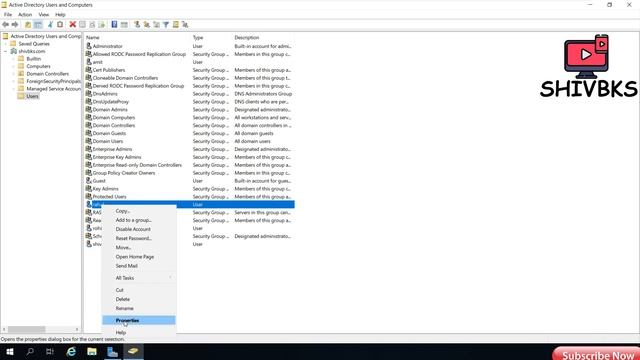Screen dimensions: 640x360
Task: Open Server Manager from the taskbar
Action: pyautogui.click(x=112, y=351)
